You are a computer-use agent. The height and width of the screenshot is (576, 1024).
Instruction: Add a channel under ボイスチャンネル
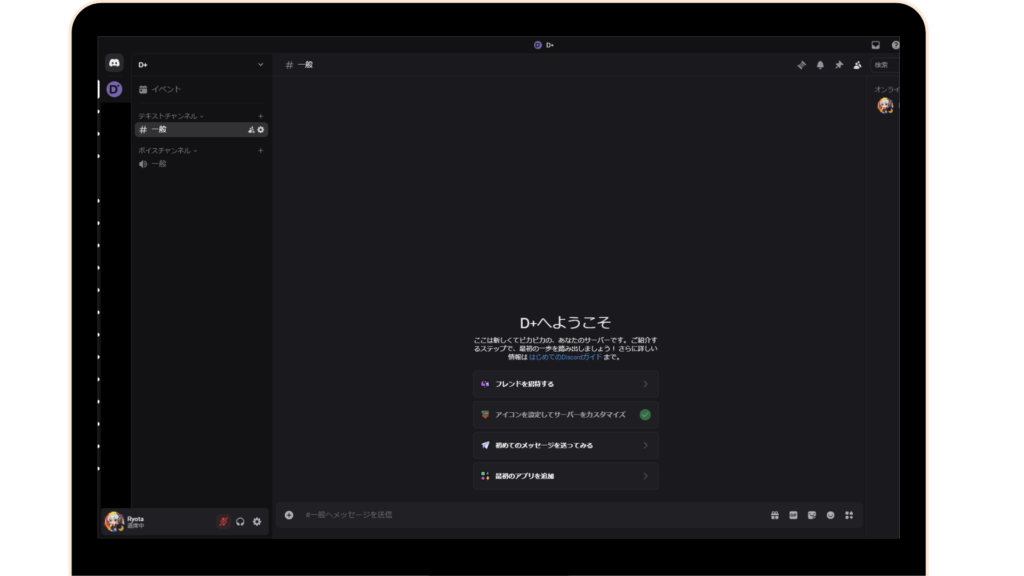tap(261, 150)
